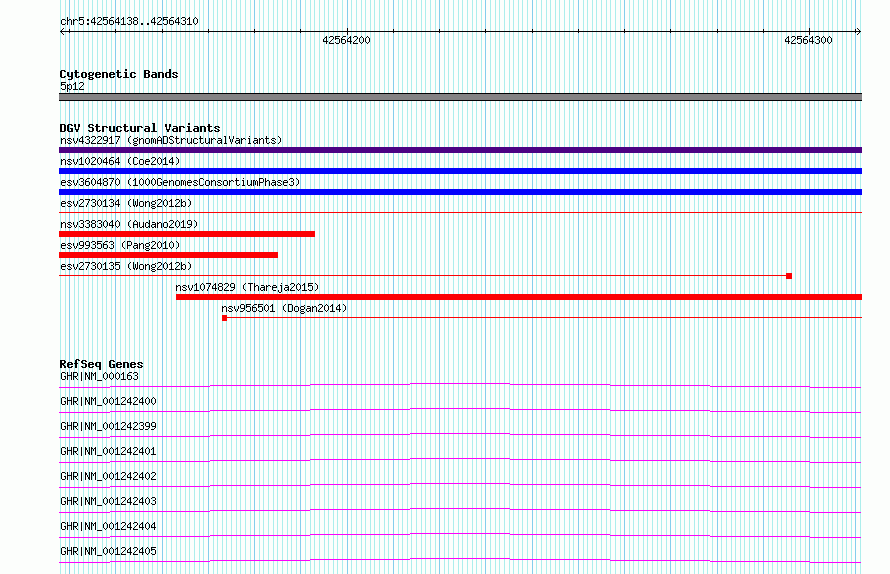
Task: Open the GHR|NM_001242403 transcript label
Action: point(108,501)
